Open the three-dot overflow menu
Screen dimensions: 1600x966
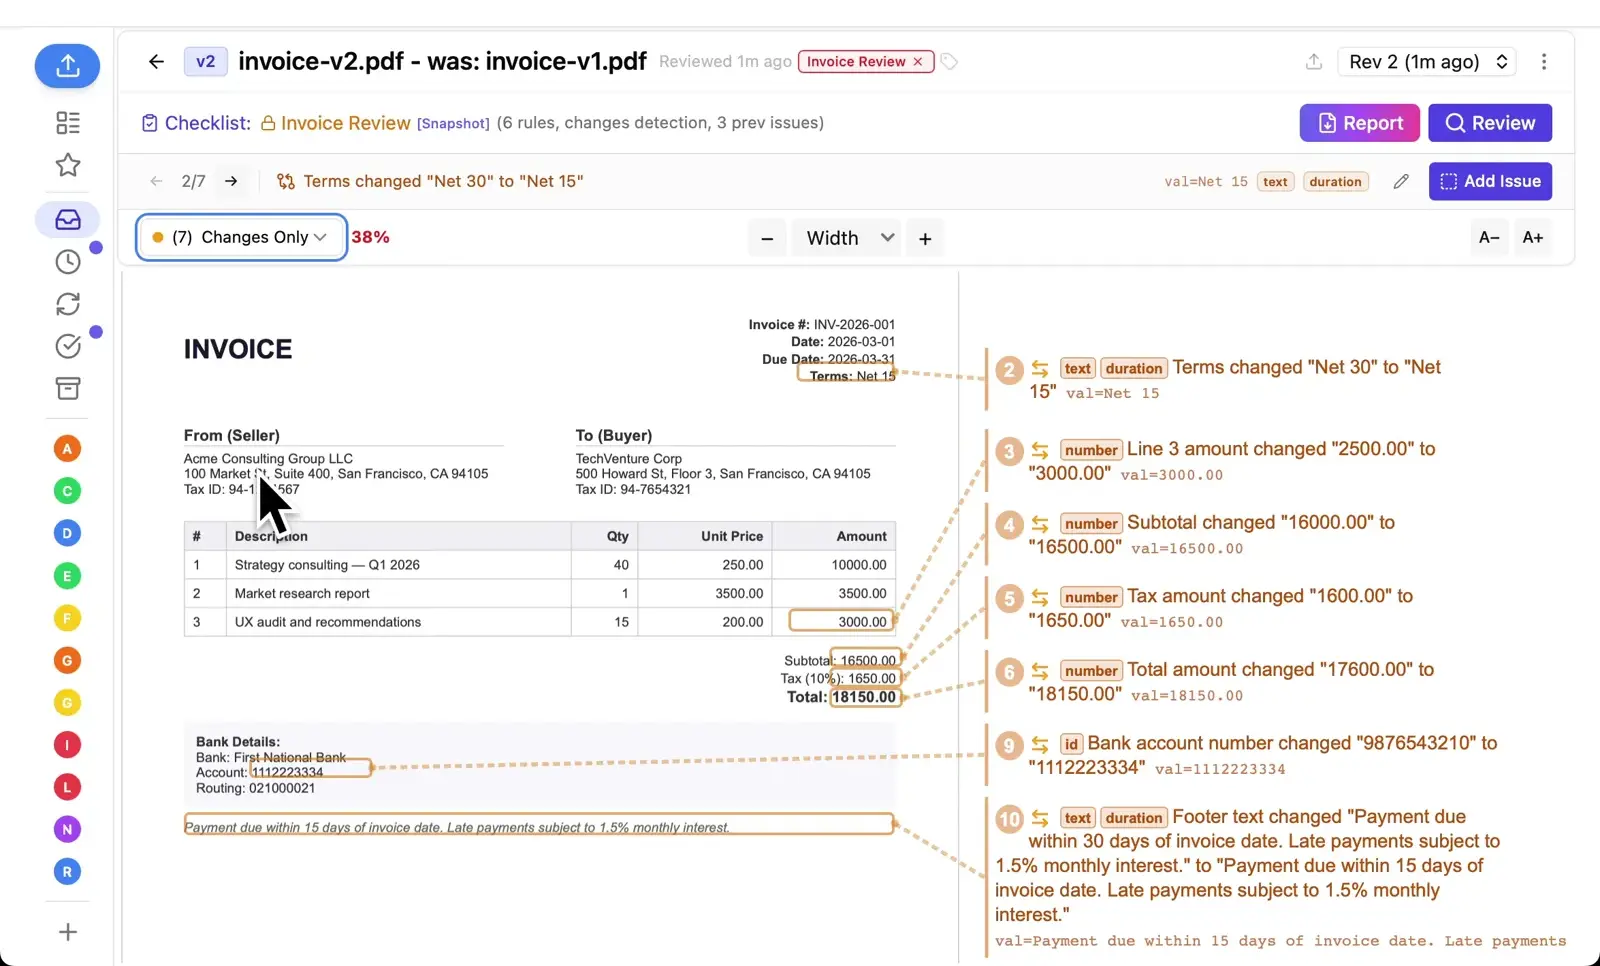(1544, 61)
